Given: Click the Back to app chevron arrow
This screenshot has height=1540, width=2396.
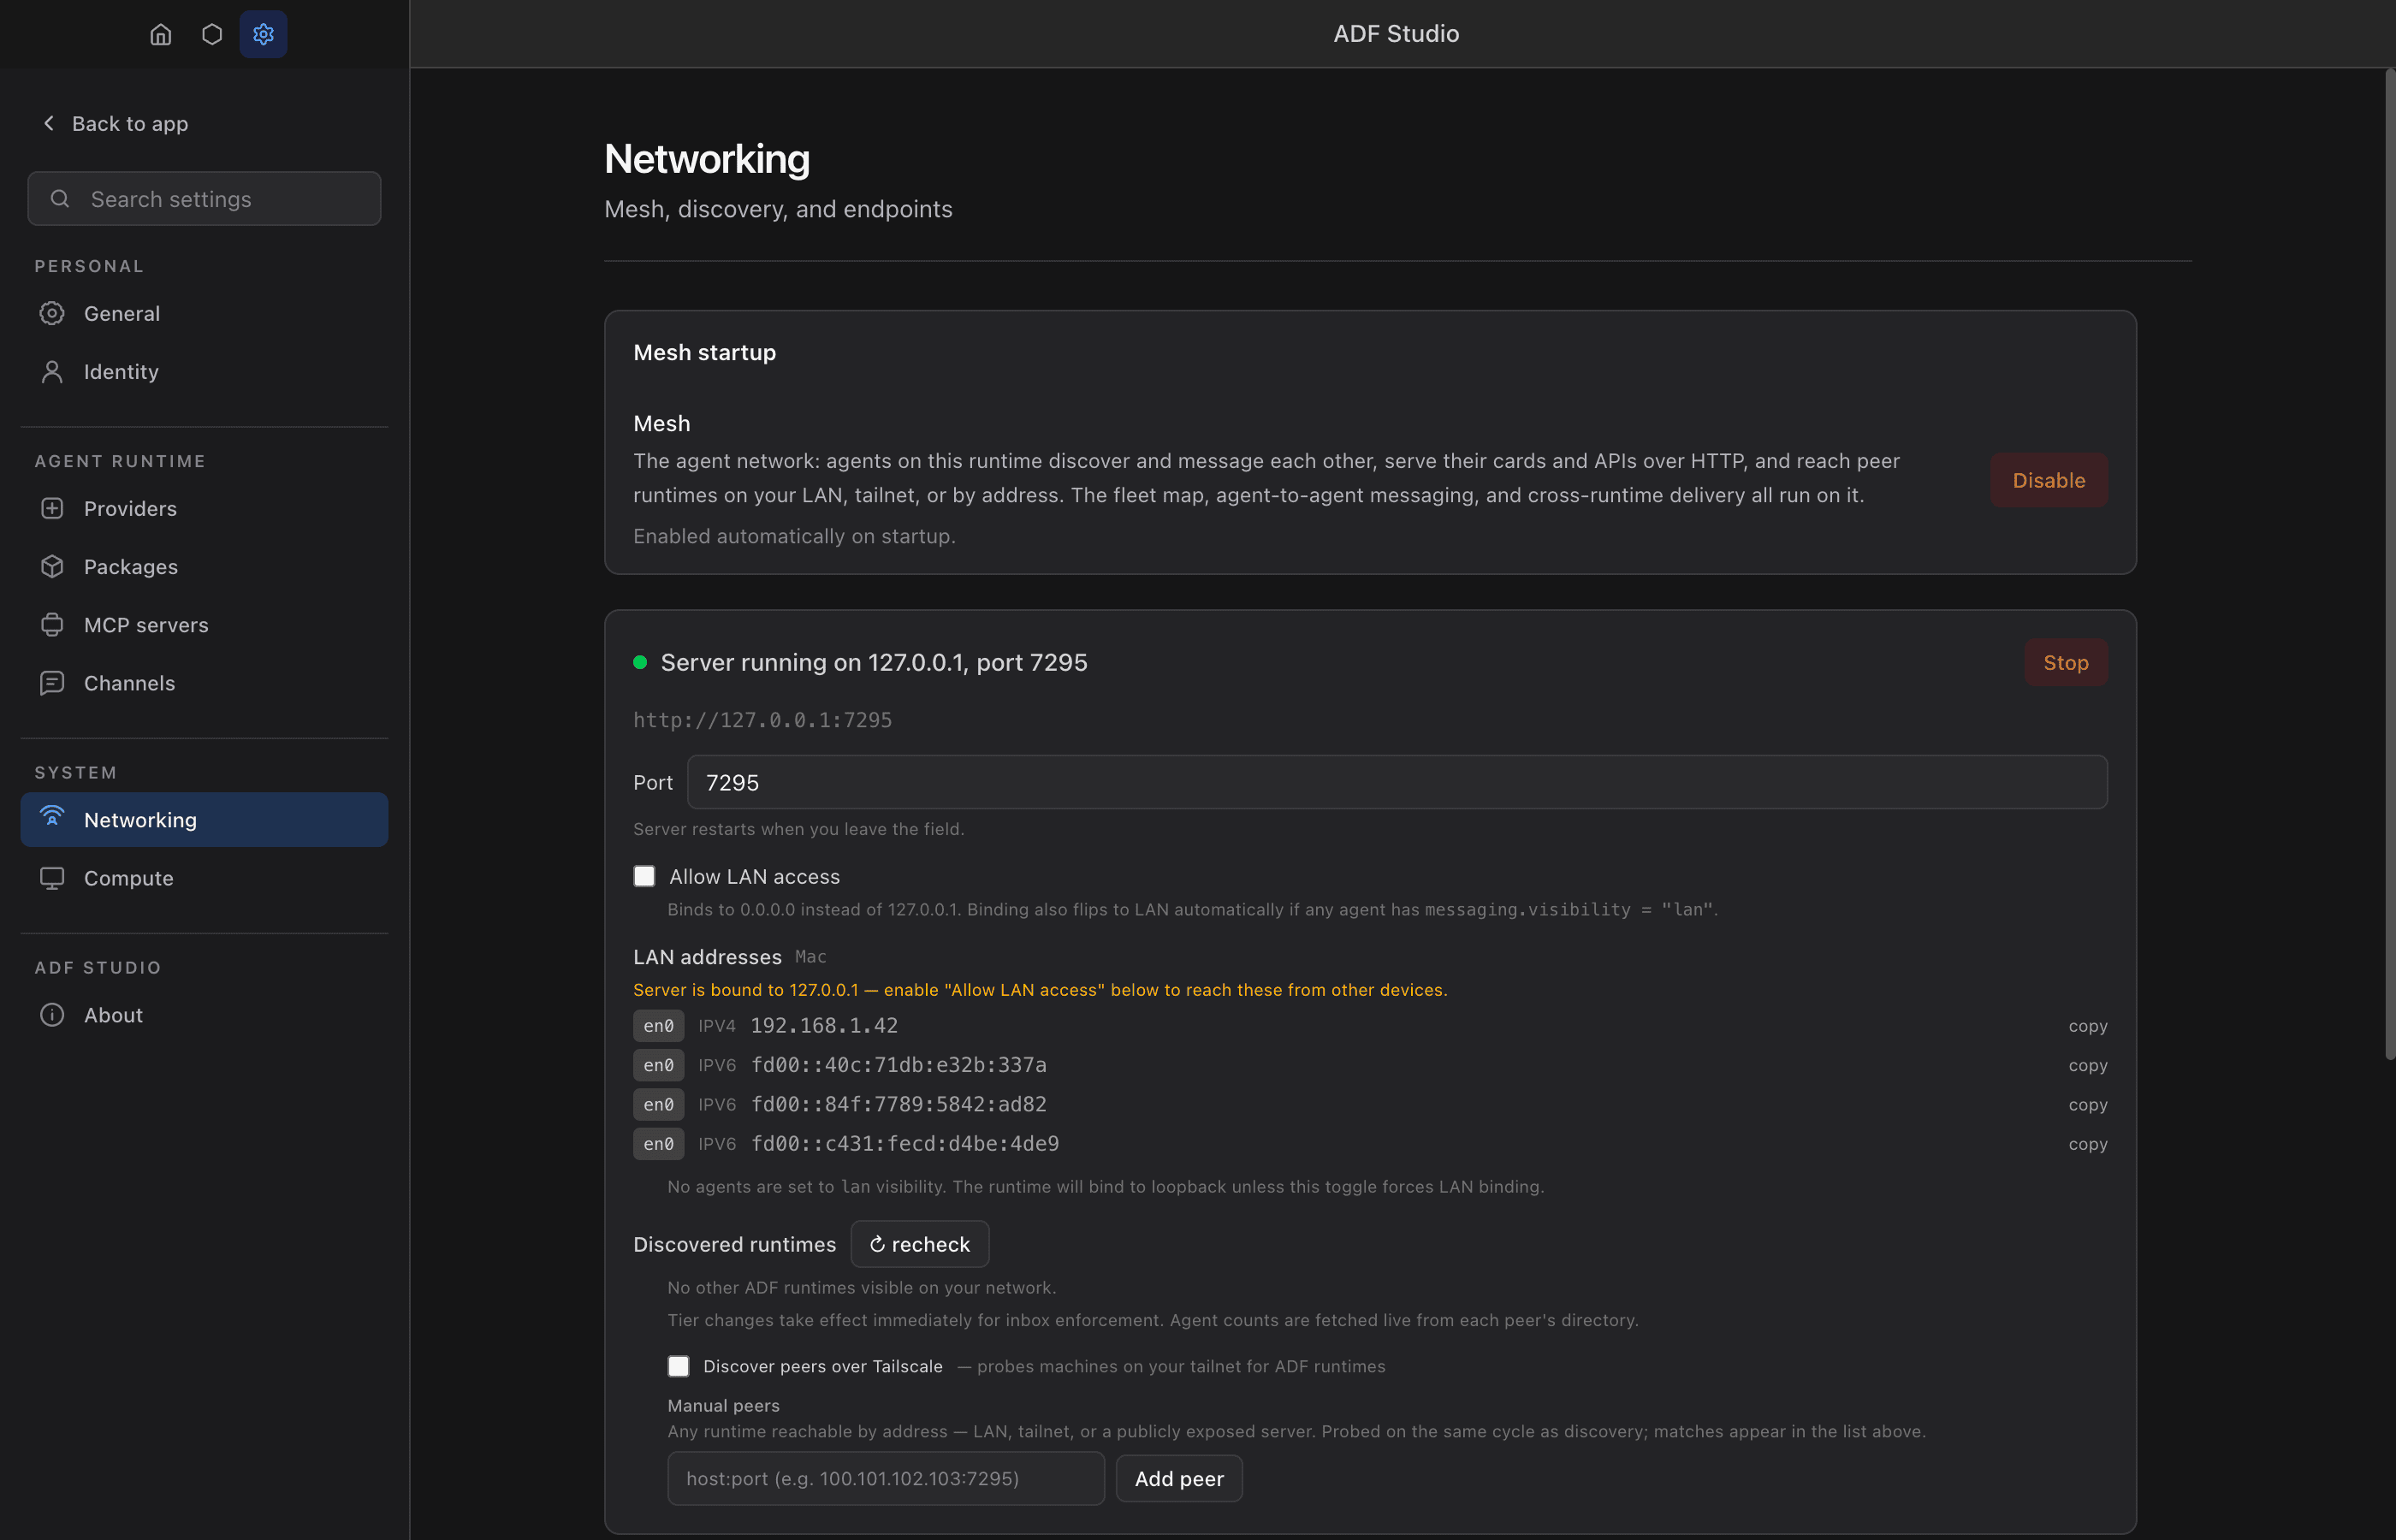Looking at the screenshot, I should pyautogui.click(x=48, y=123).
